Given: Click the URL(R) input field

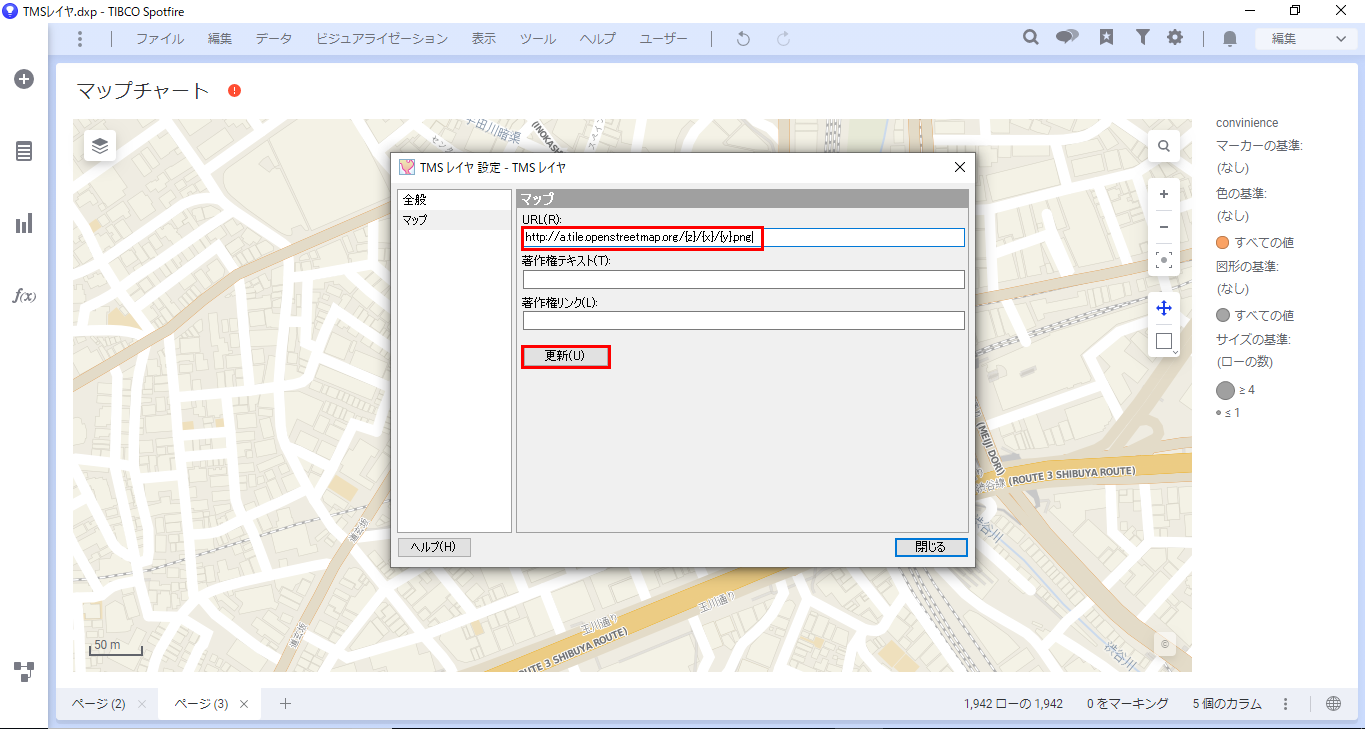Looking at the screenshot, I should (x=743, y=238).
